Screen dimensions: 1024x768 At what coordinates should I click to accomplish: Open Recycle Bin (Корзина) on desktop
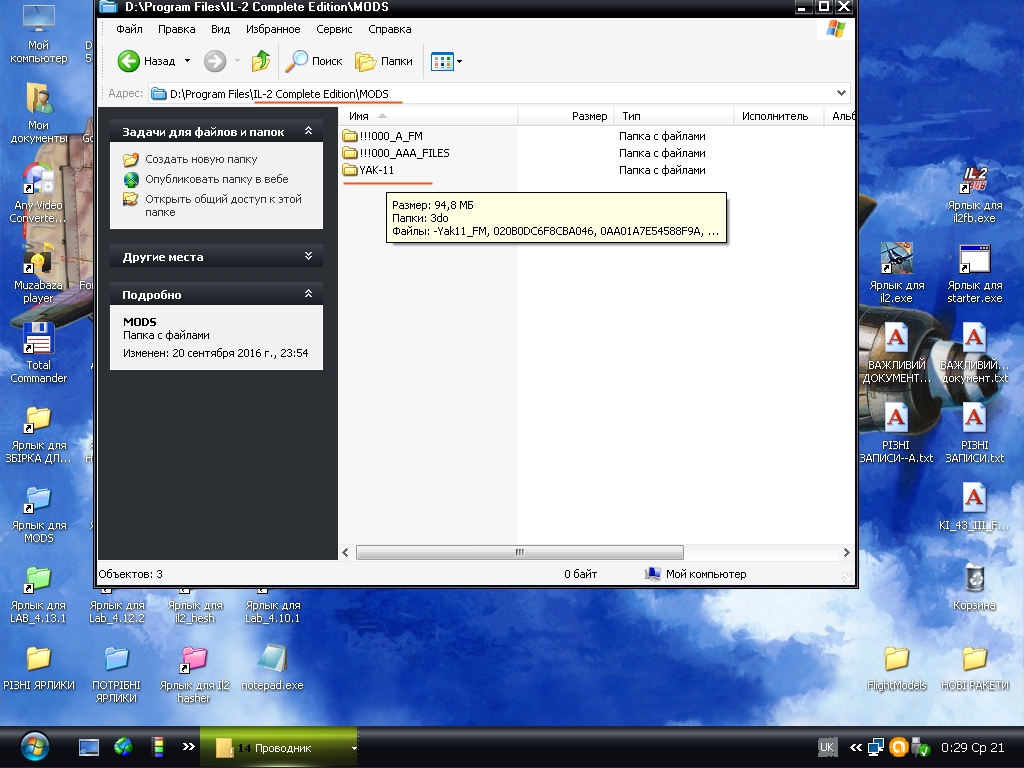tap(974, 586)
